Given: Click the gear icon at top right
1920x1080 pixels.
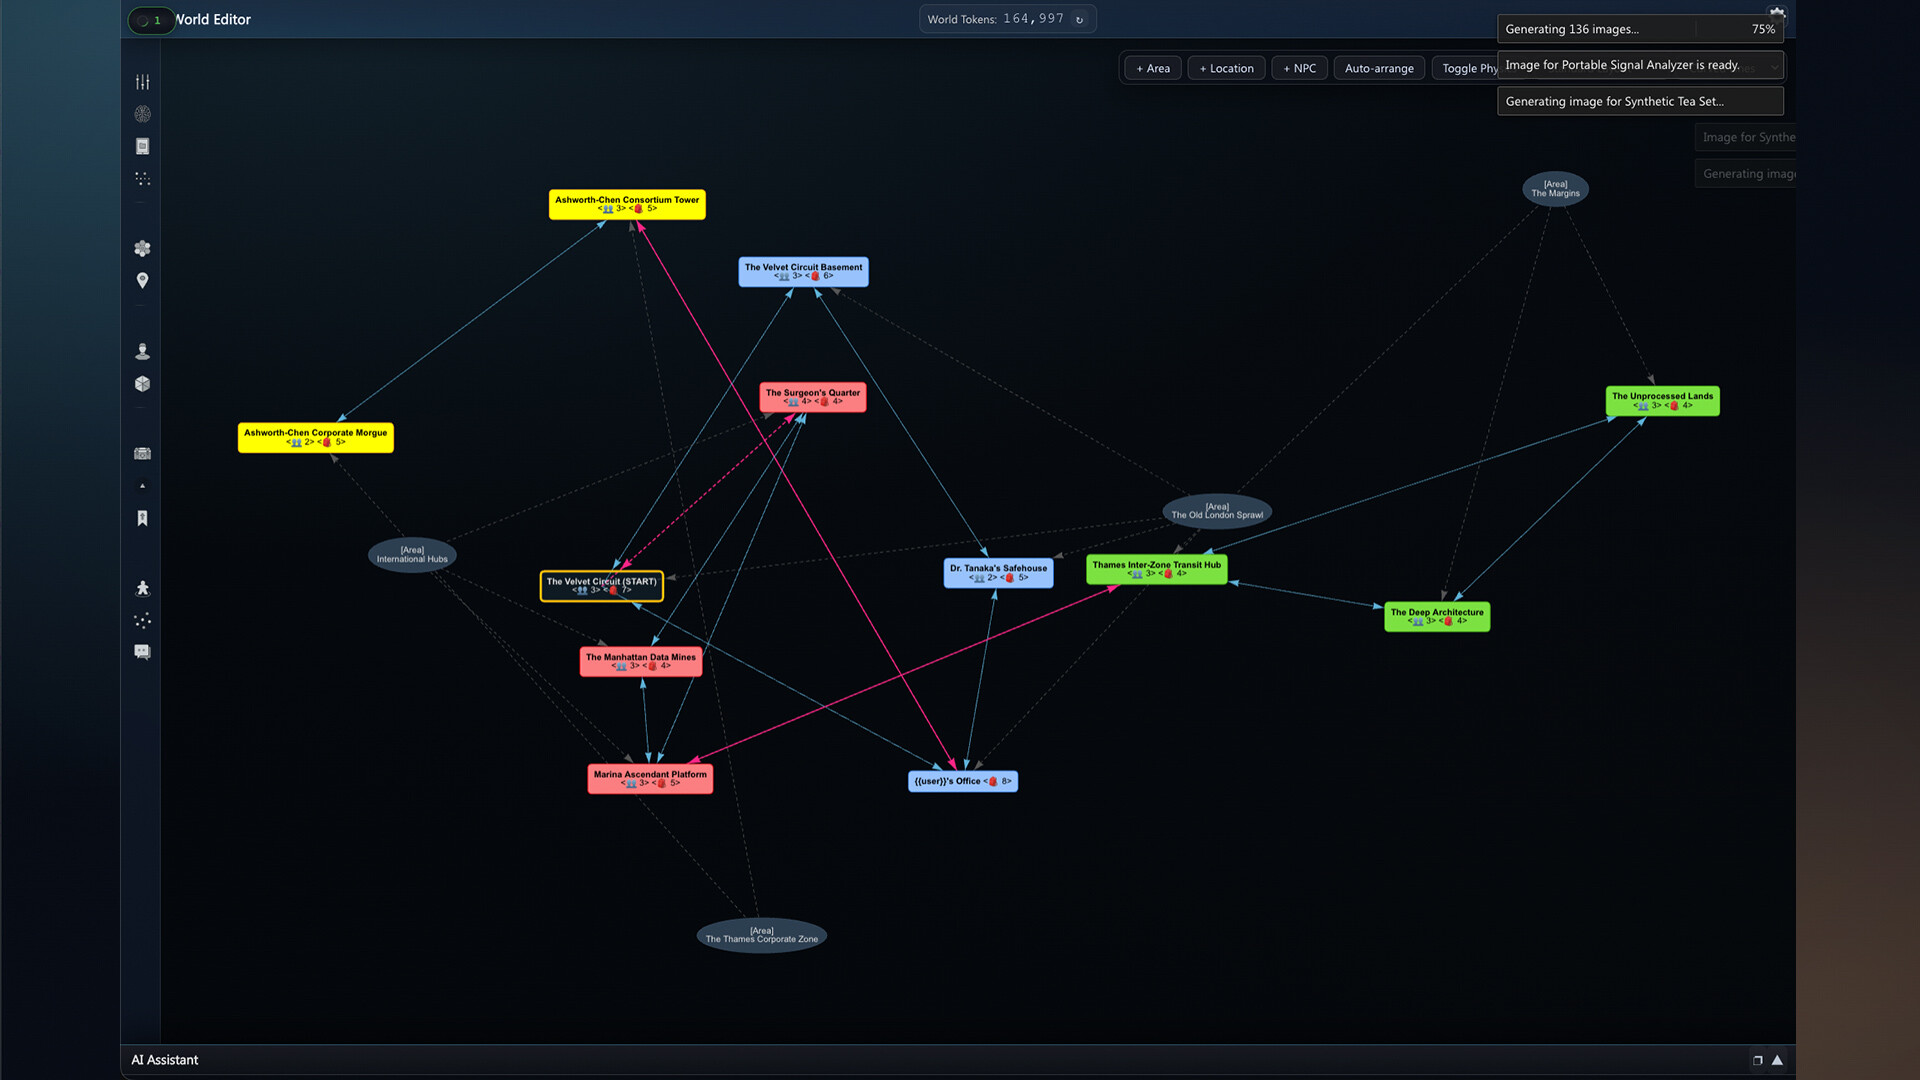Looking at the screenshot, I should [x=1778, y=13].
